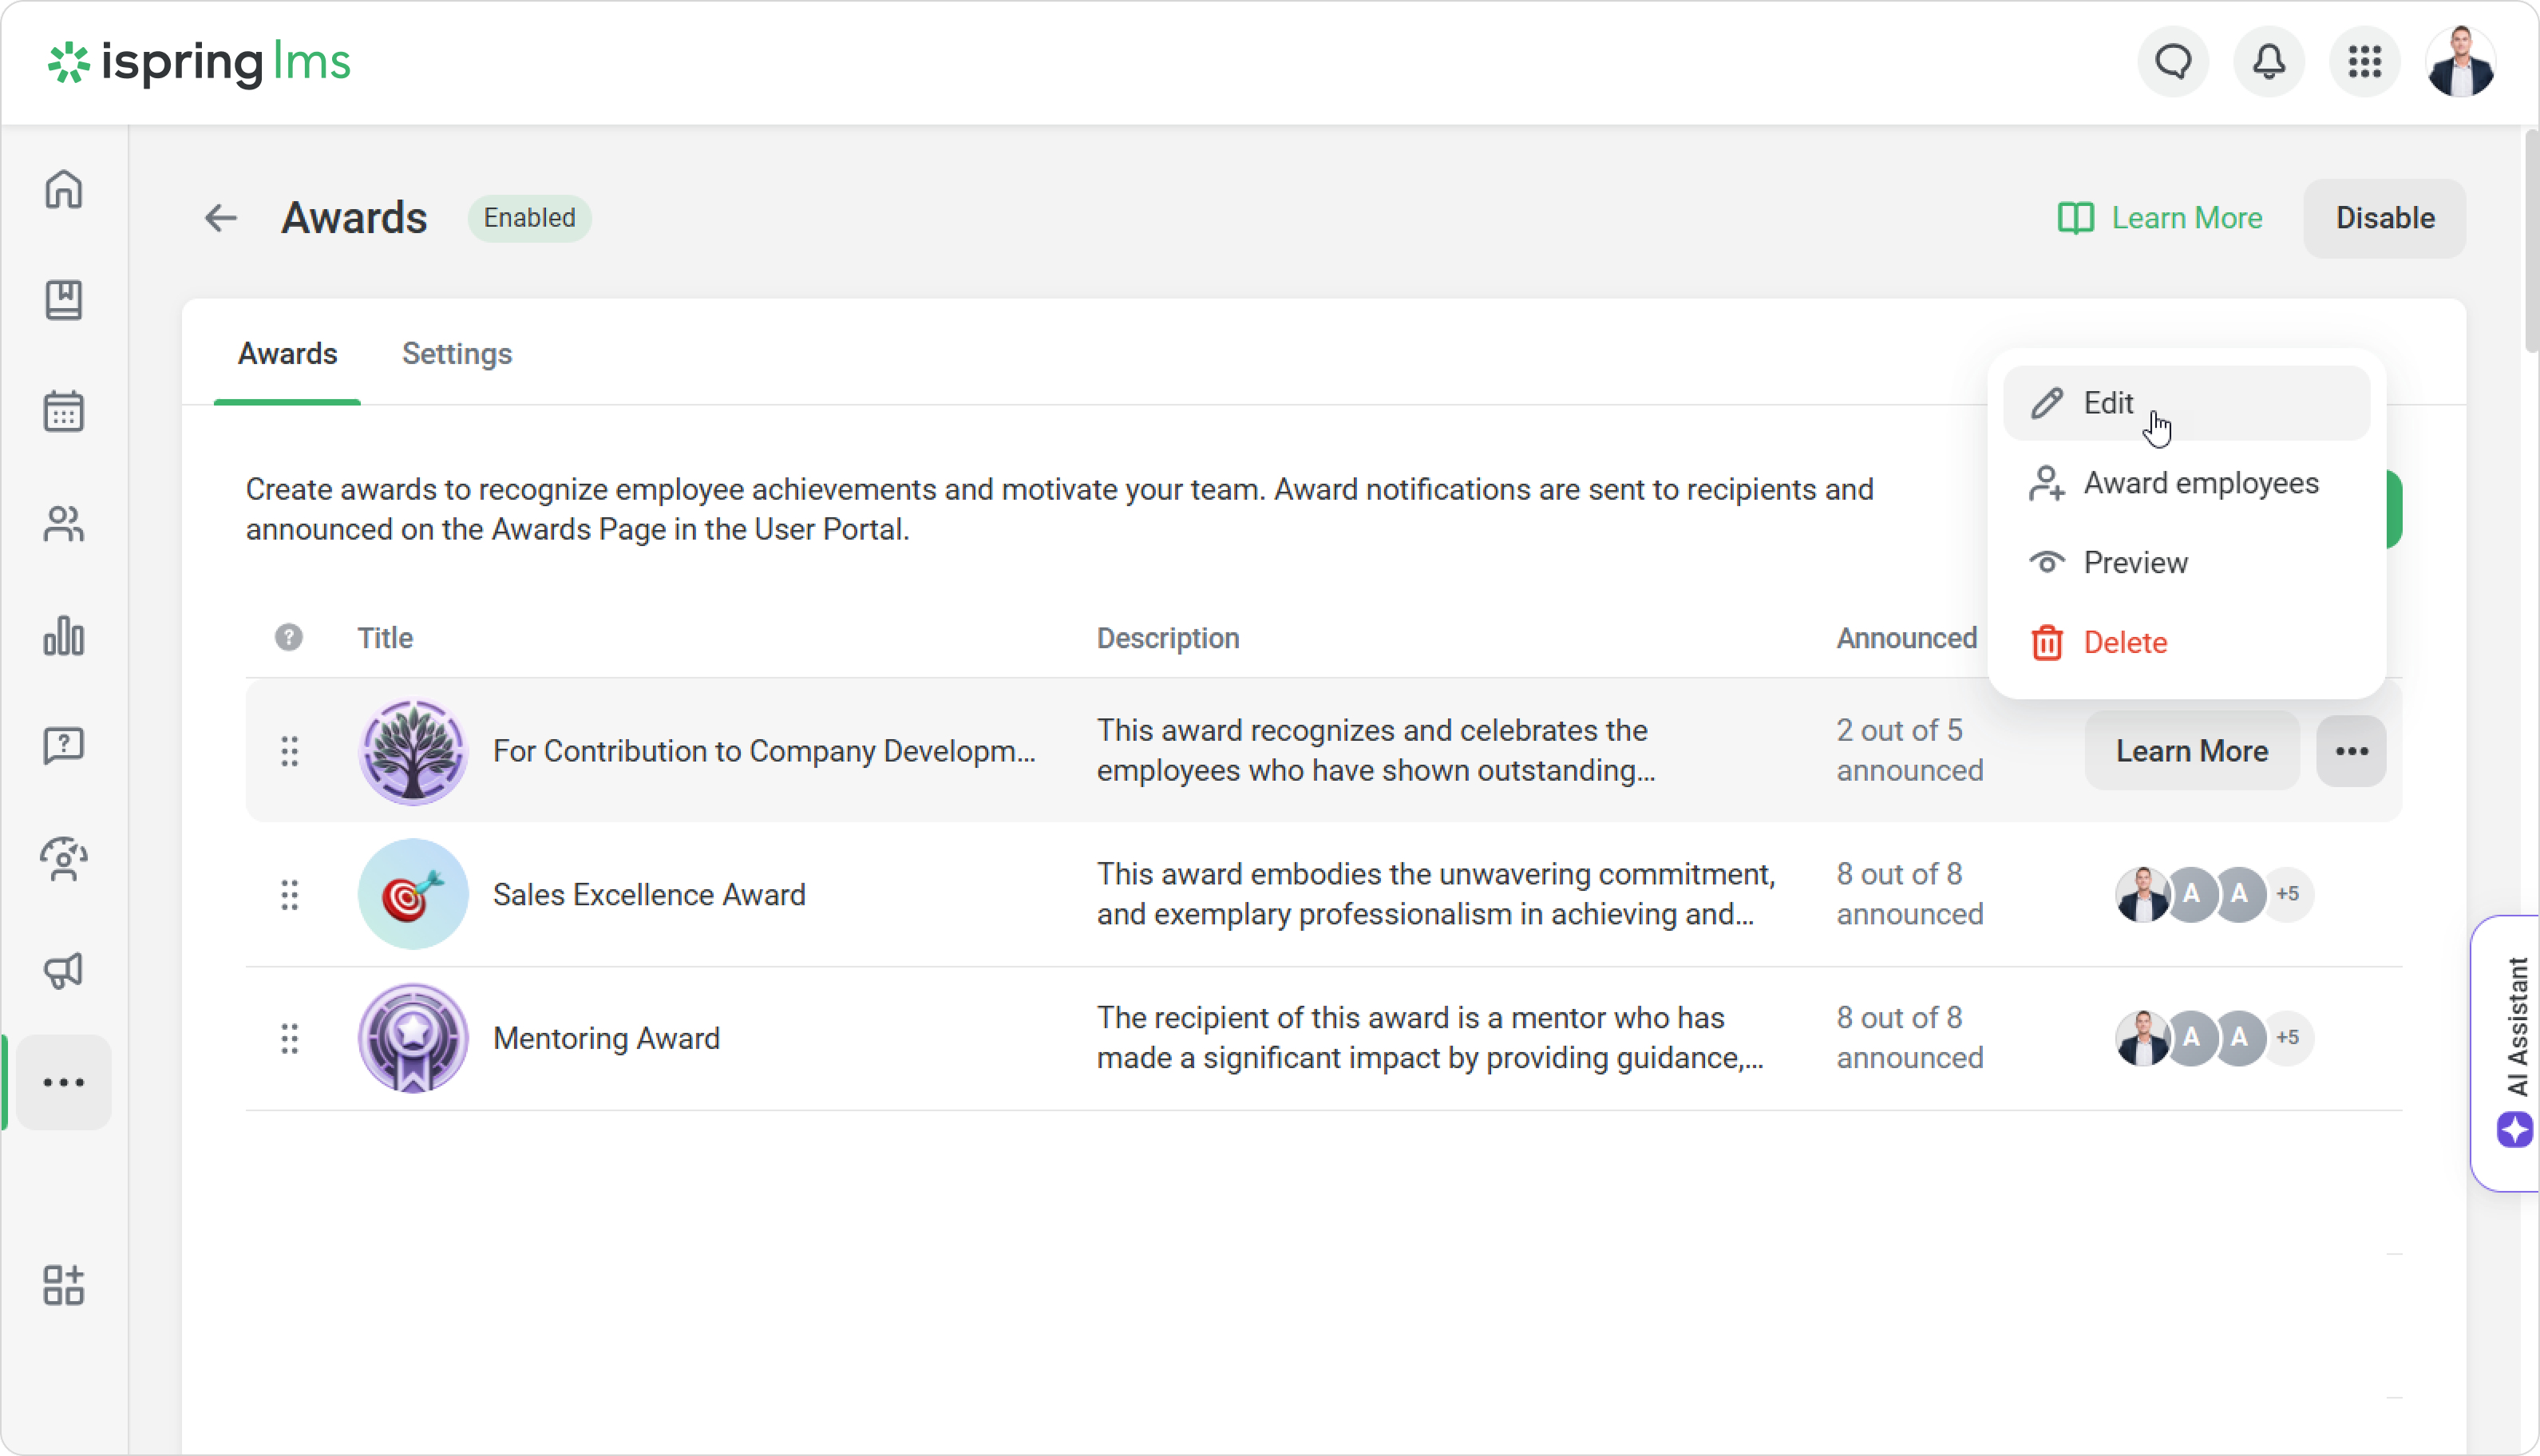Open the apps grid icon
Screen dimensions: 2540x1456
pyautogui.click(x=2364, y=62)
